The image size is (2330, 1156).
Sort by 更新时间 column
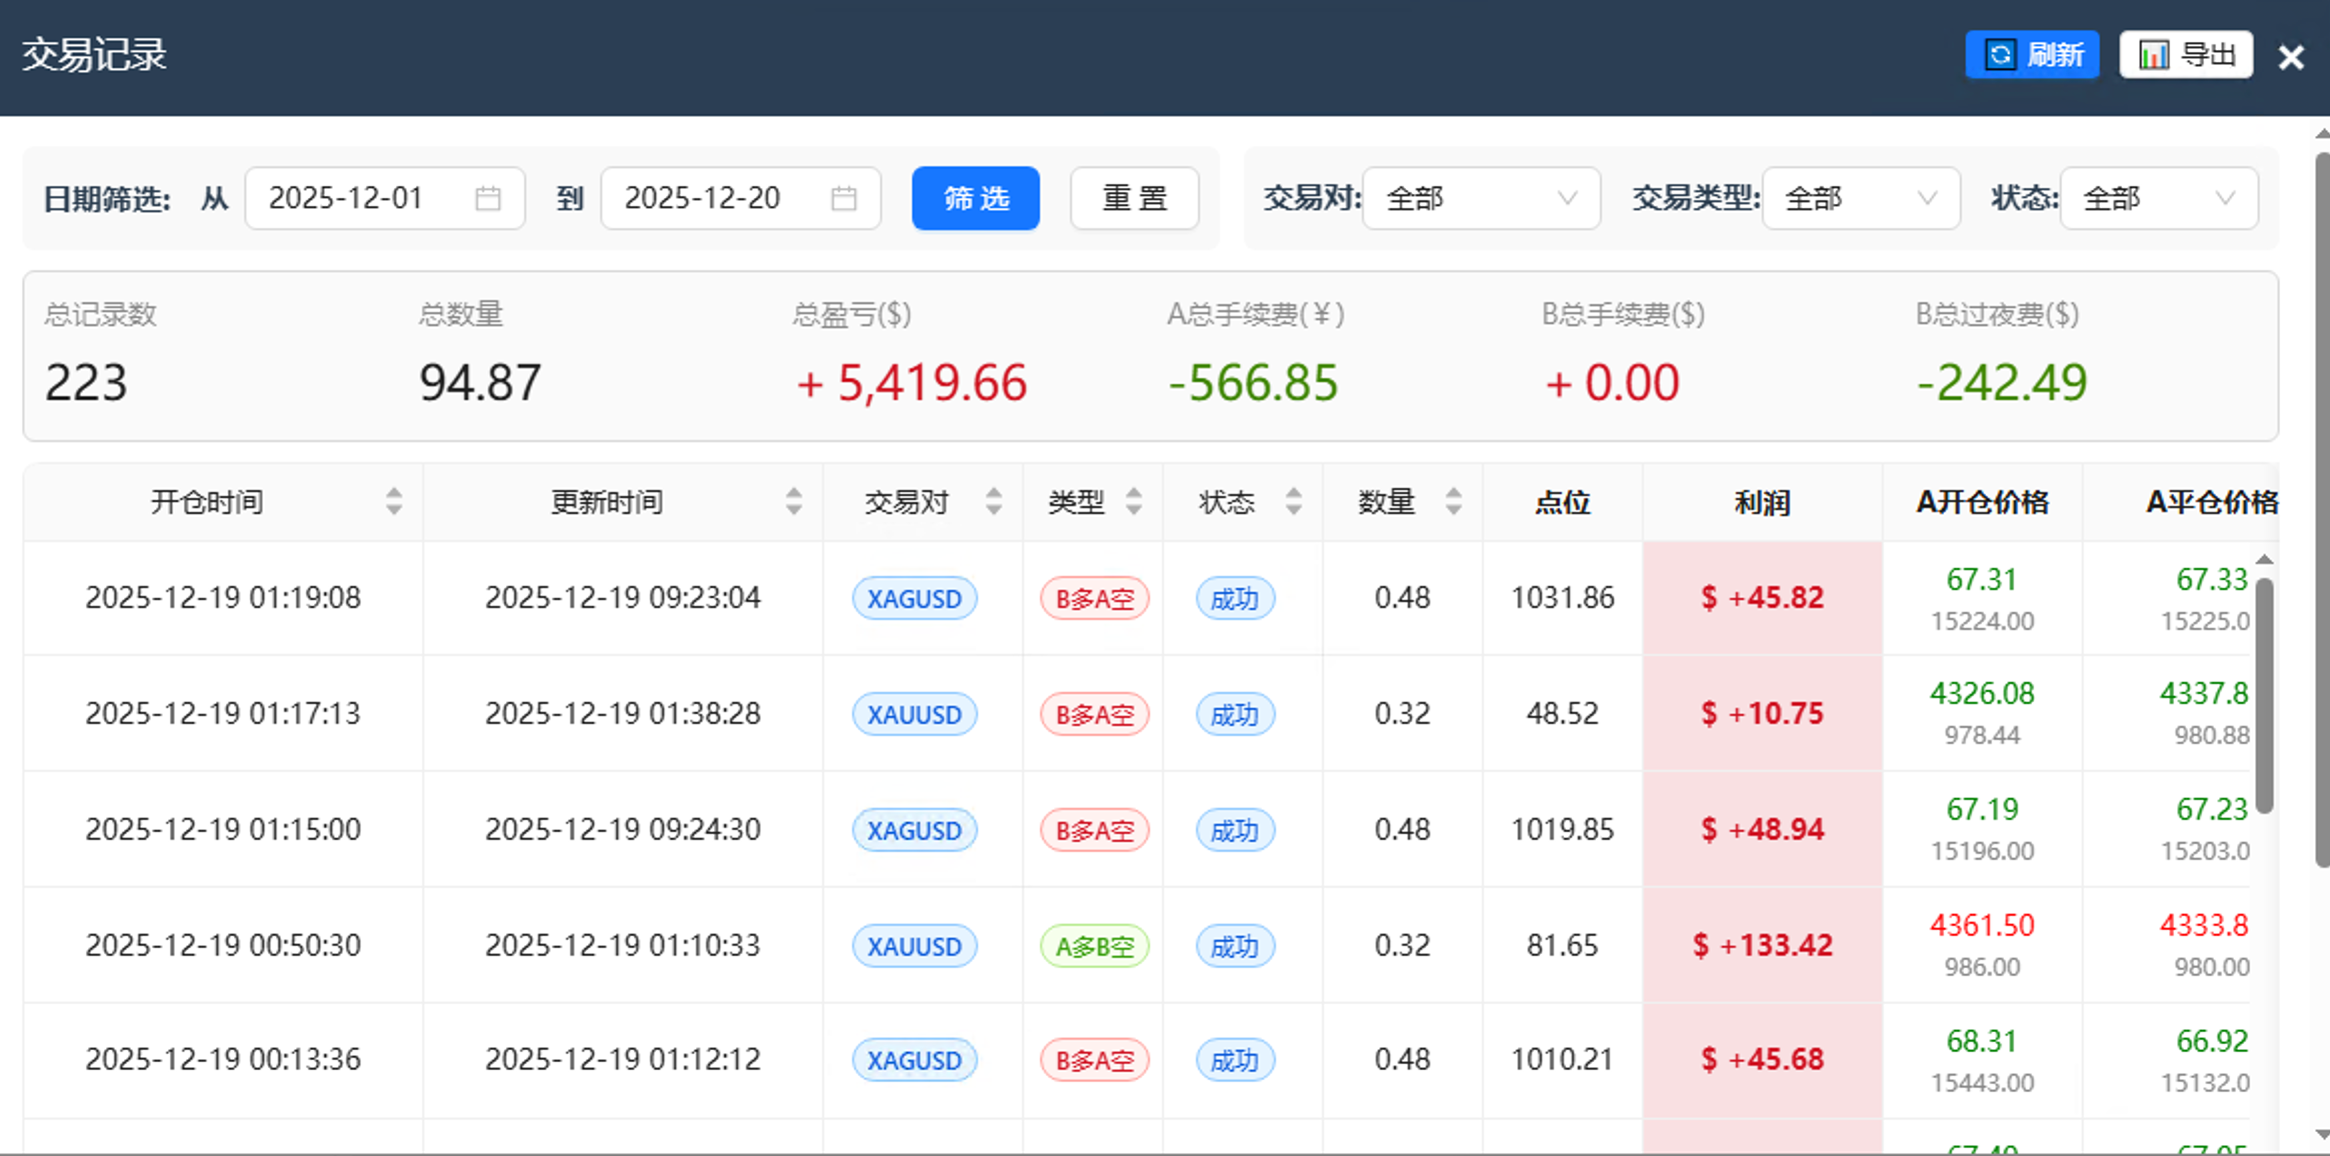click(x=794, y=501)
